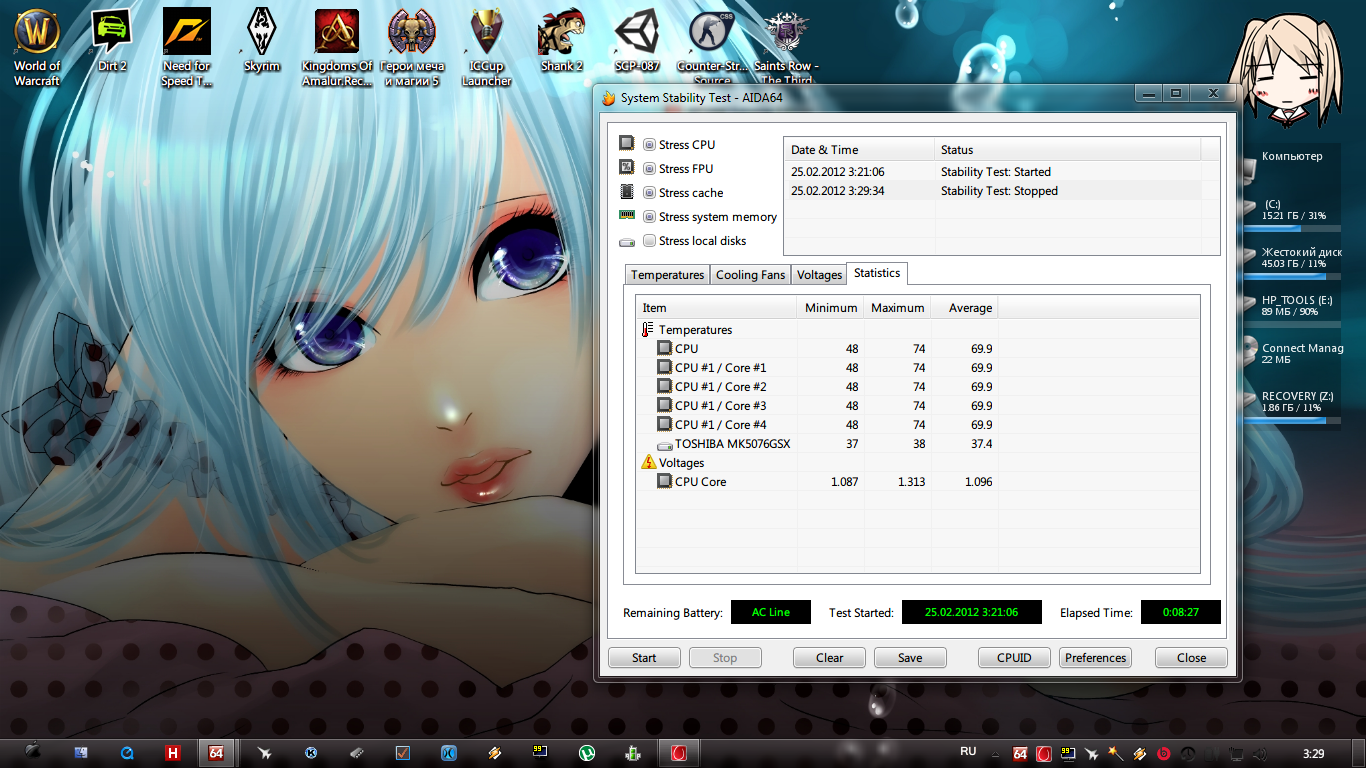
Task: Open Saints Row The Third shortcut
Action: tap(787, 48)
